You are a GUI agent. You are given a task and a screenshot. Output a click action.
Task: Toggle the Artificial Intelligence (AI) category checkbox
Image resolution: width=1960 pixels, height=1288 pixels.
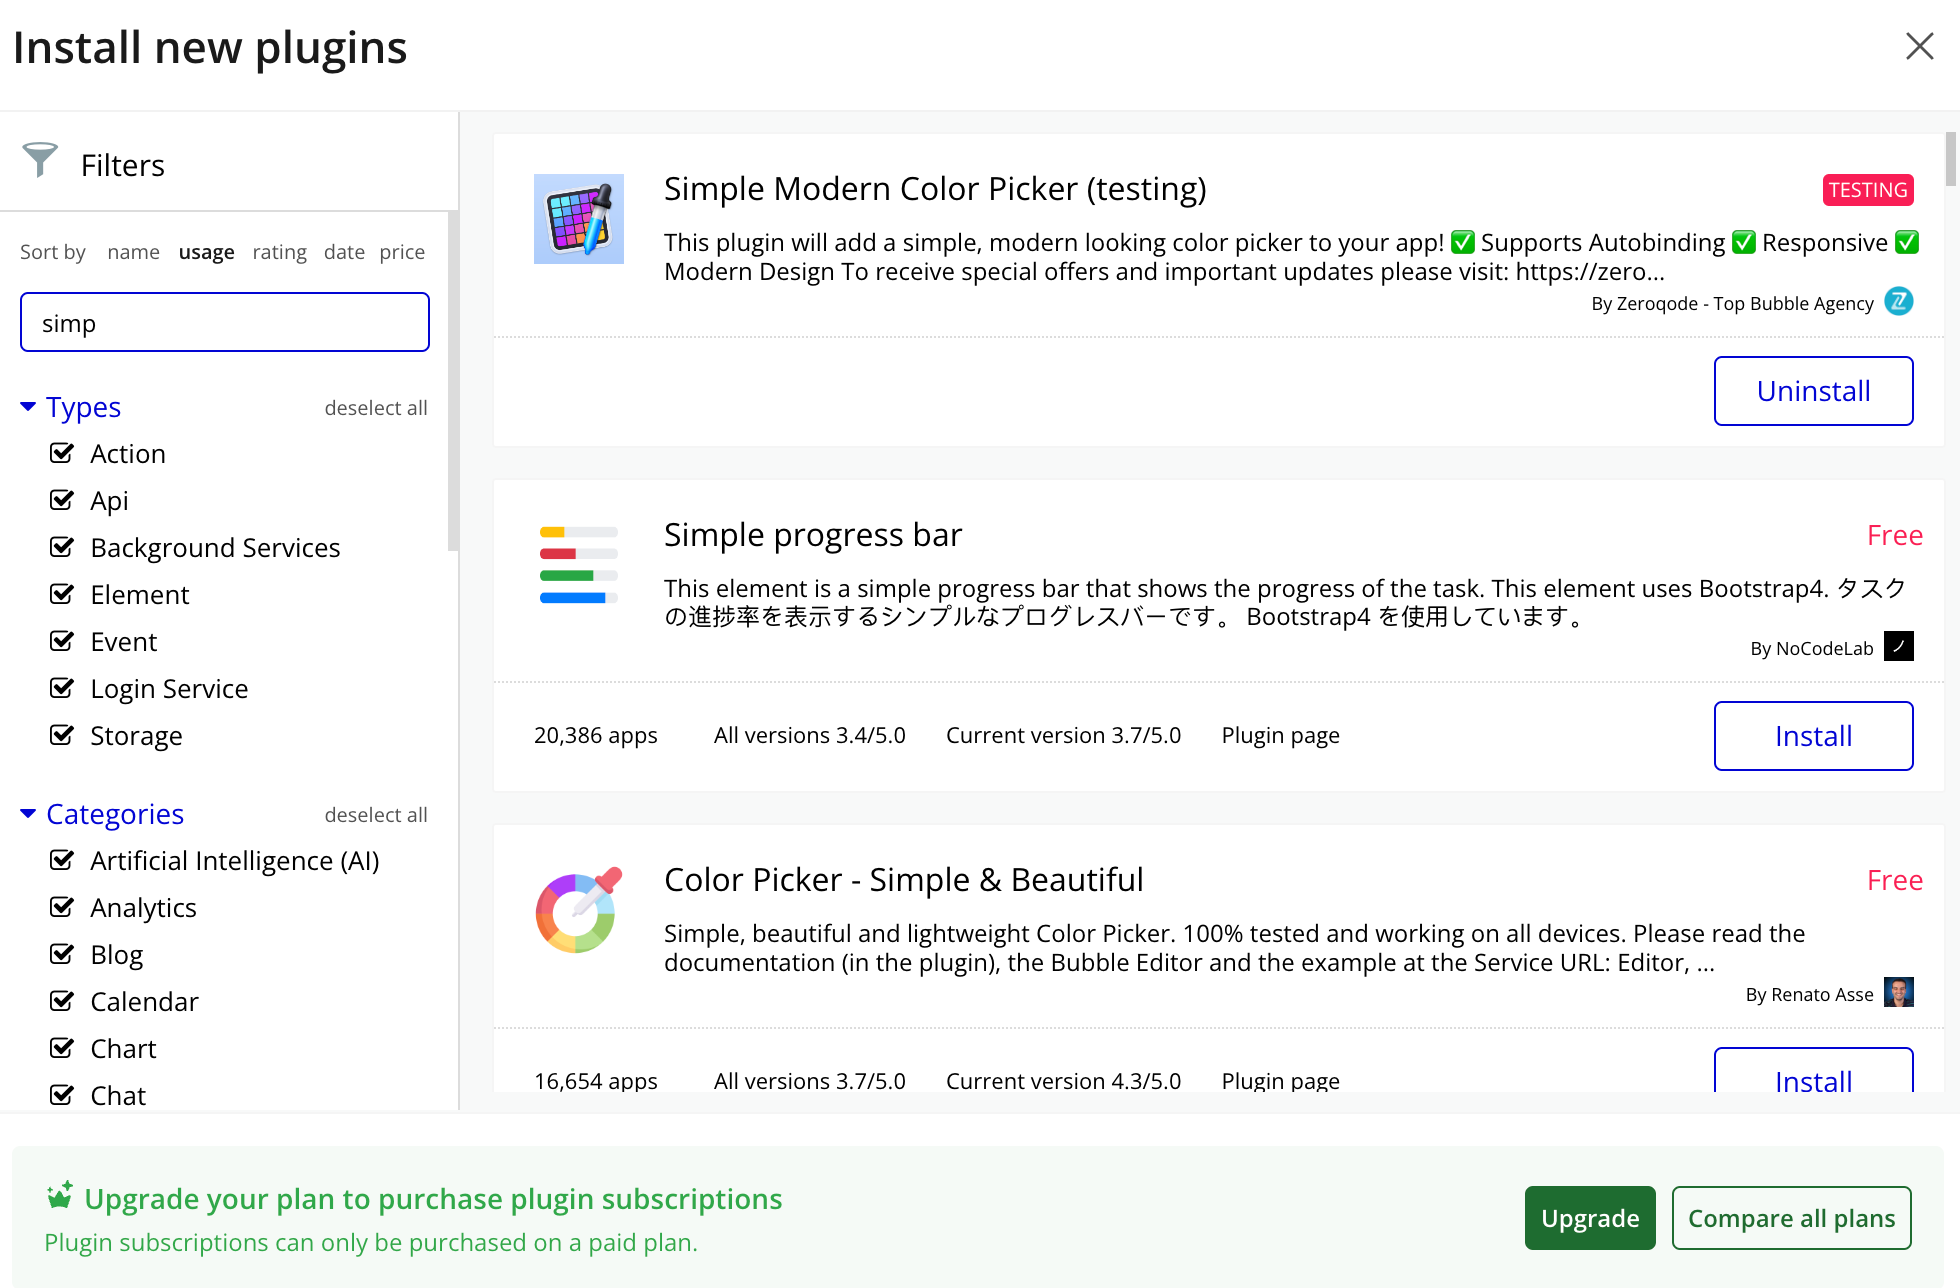(62, 860)
